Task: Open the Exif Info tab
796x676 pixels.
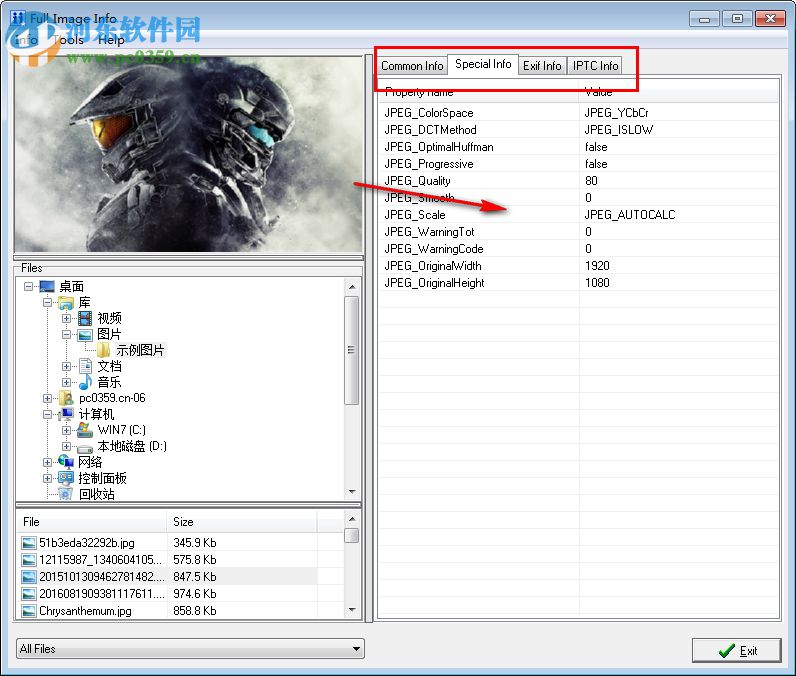Action: coord(542,66)
